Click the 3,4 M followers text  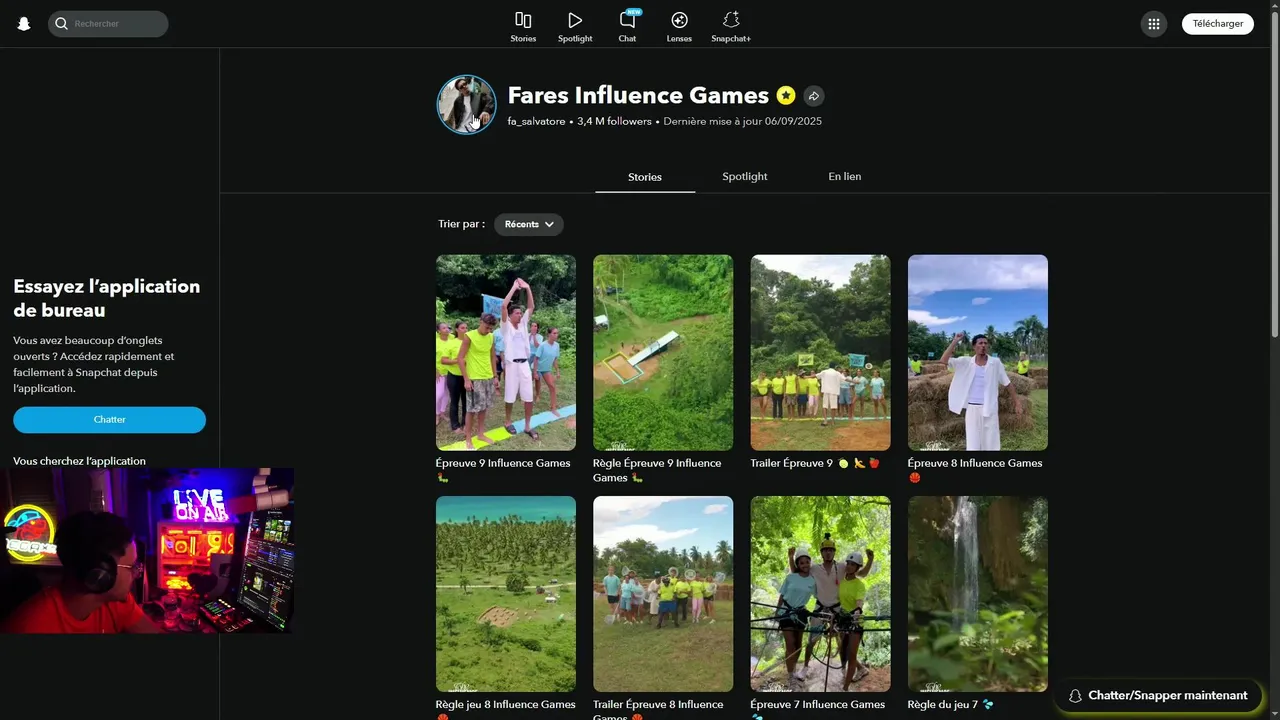point(614,121)
